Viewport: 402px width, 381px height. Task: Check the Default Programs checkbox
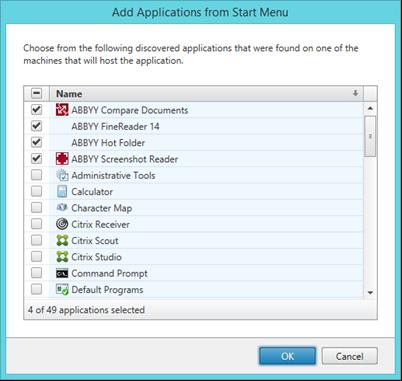click(x=36, y=289)
